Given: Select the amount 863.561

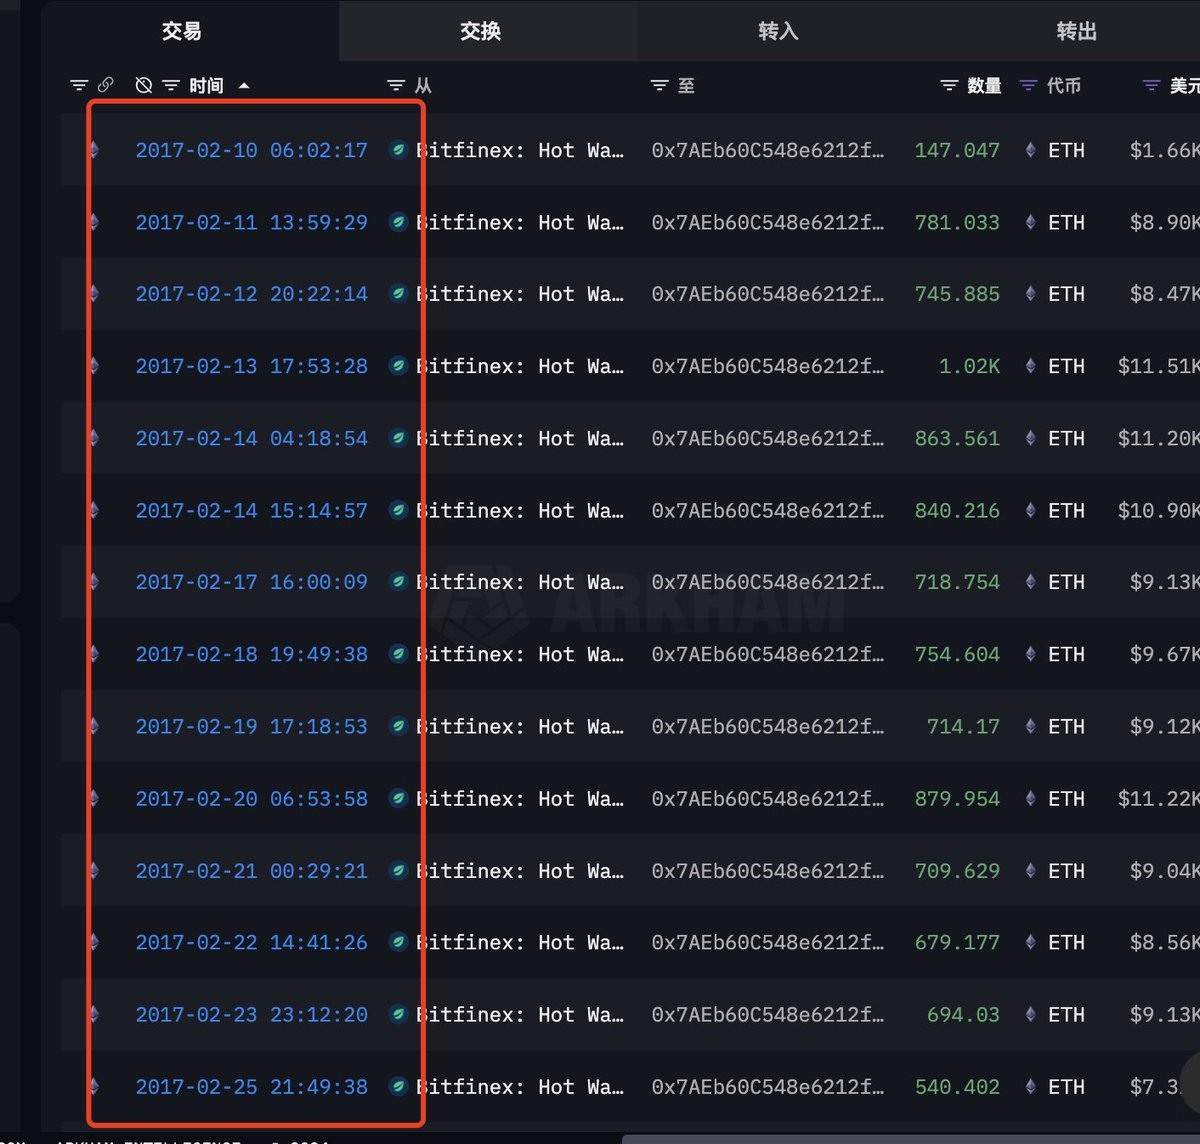Looking at the screenshot, I should 957,438.
